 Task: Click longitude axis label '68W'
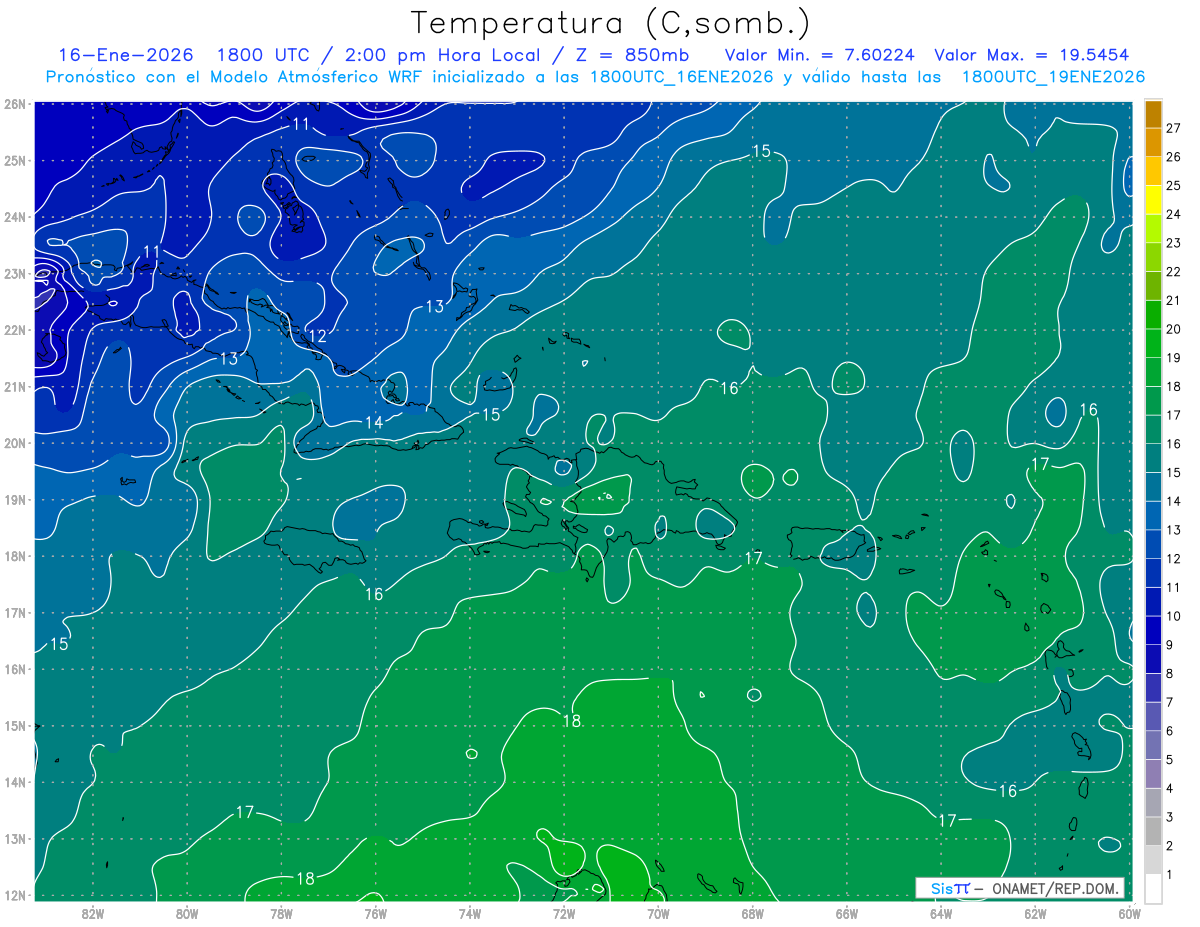(753, 913)
